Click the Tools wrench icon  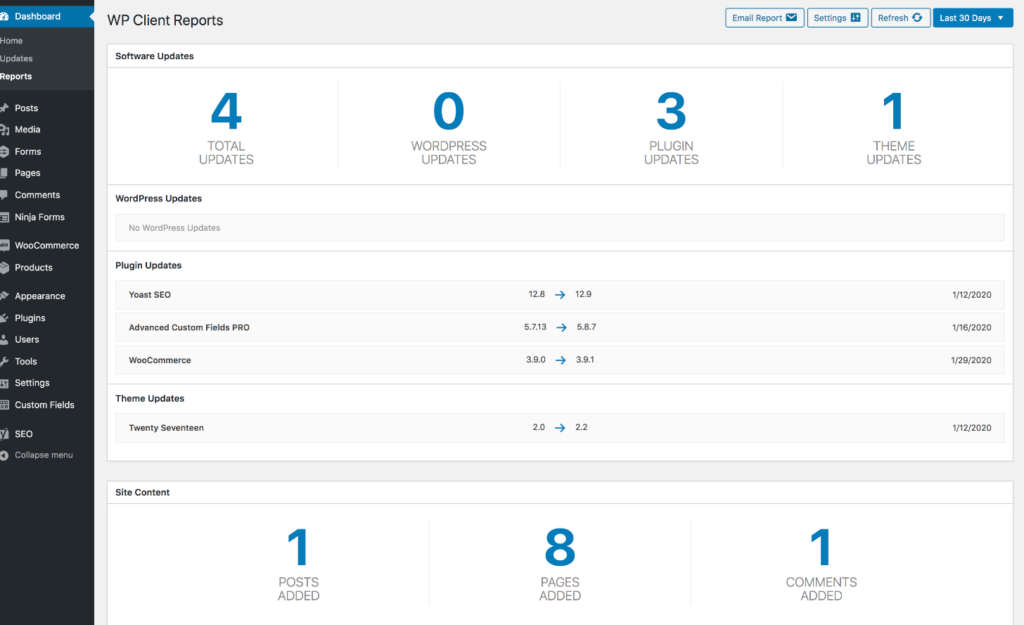pos(4,362)
